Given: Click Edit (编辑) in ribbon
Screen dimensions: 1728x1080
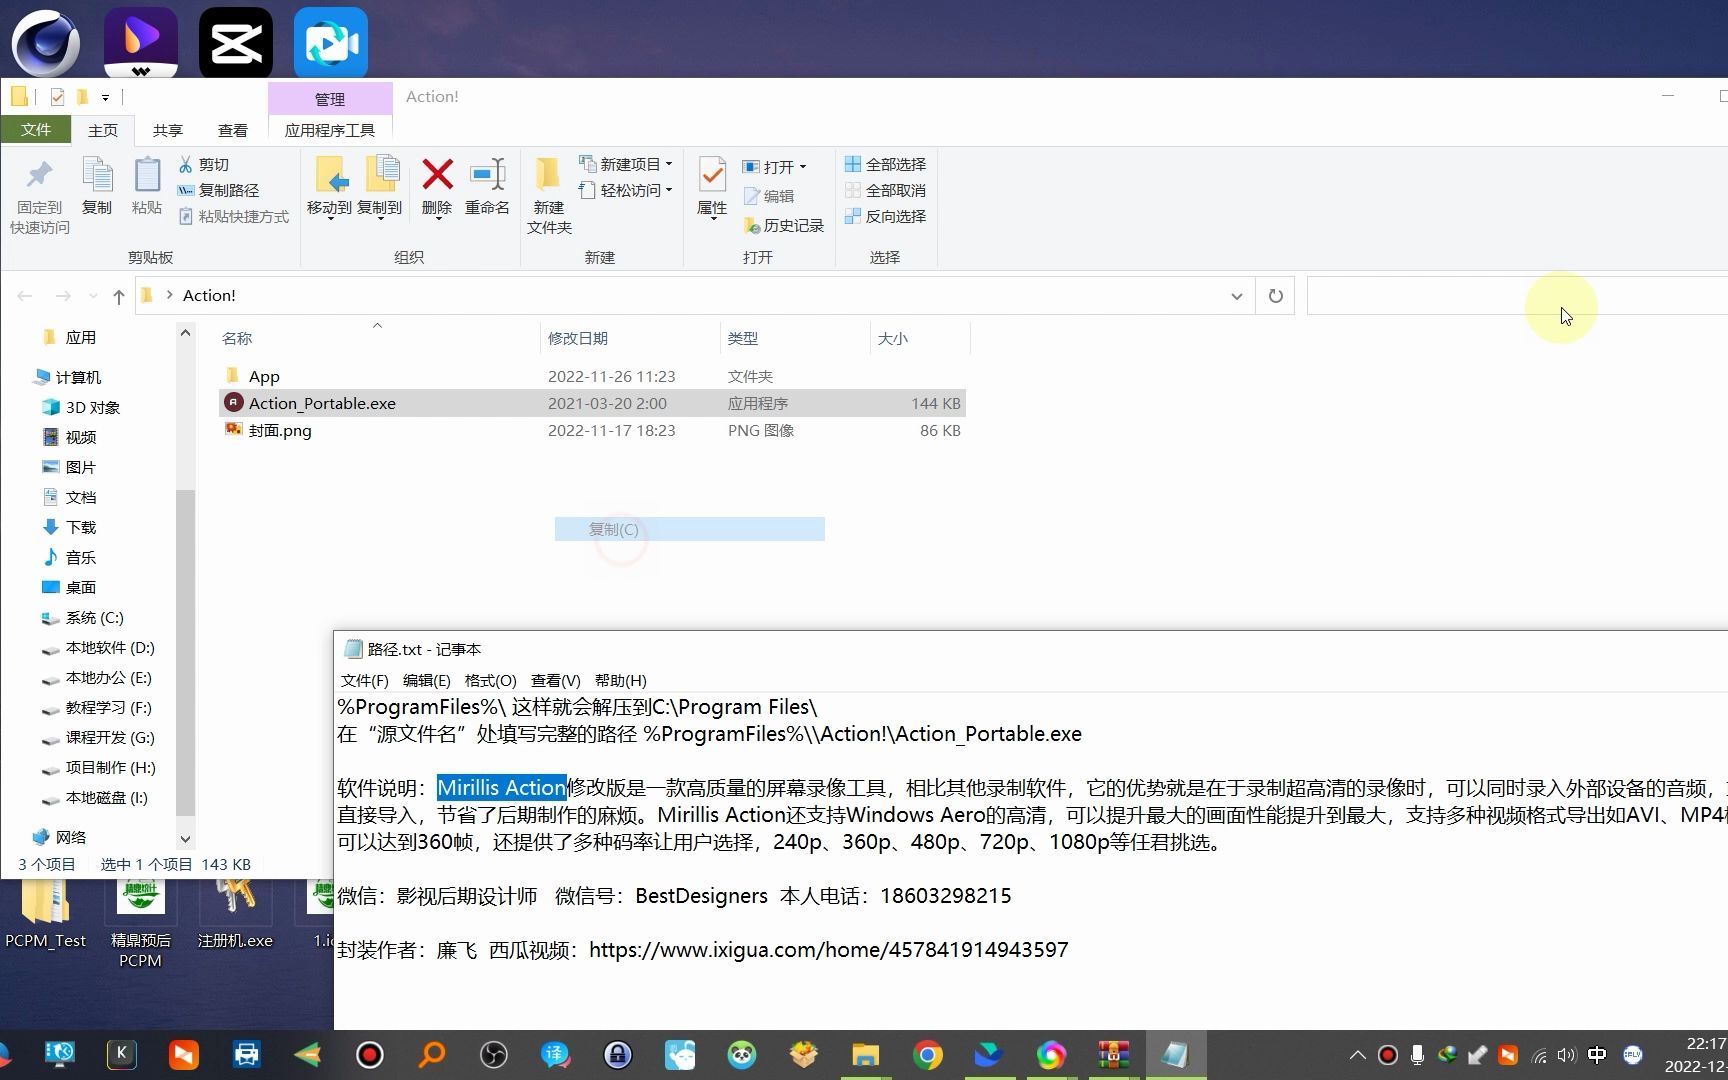Looking at the screenshot, I should click(768, 196).
